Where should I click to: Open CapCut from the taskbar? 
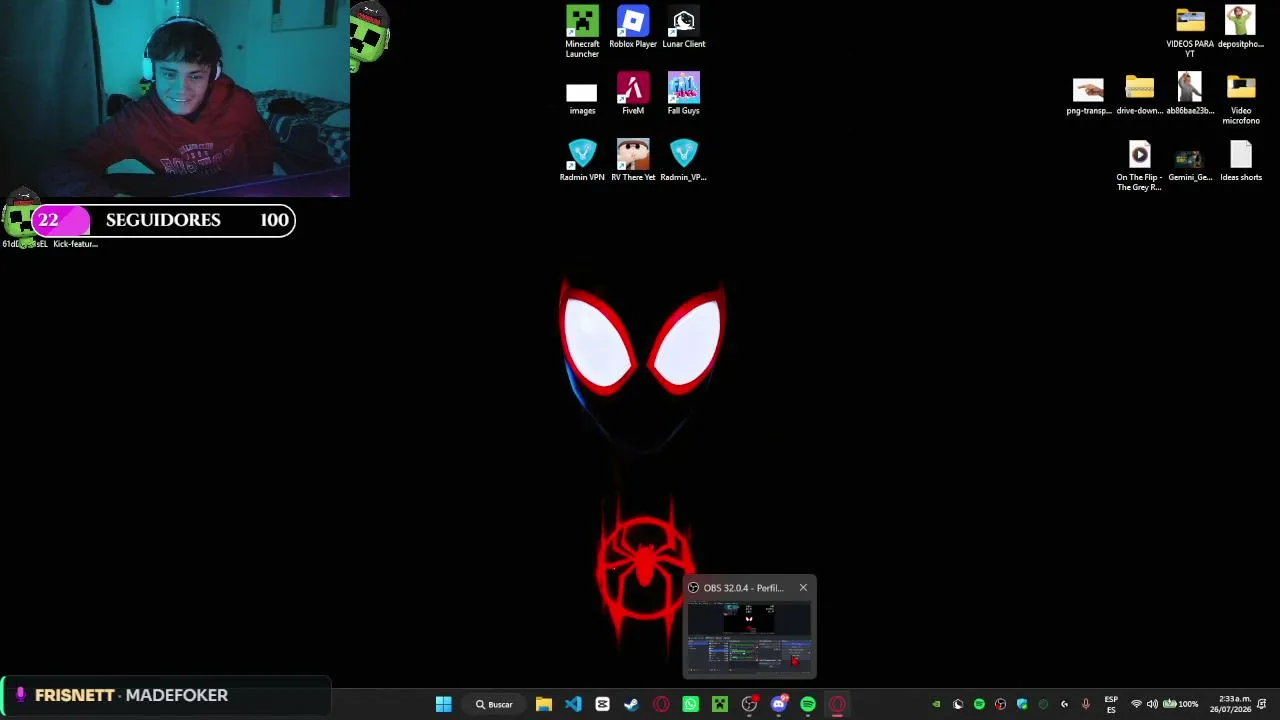pos(602,704)
